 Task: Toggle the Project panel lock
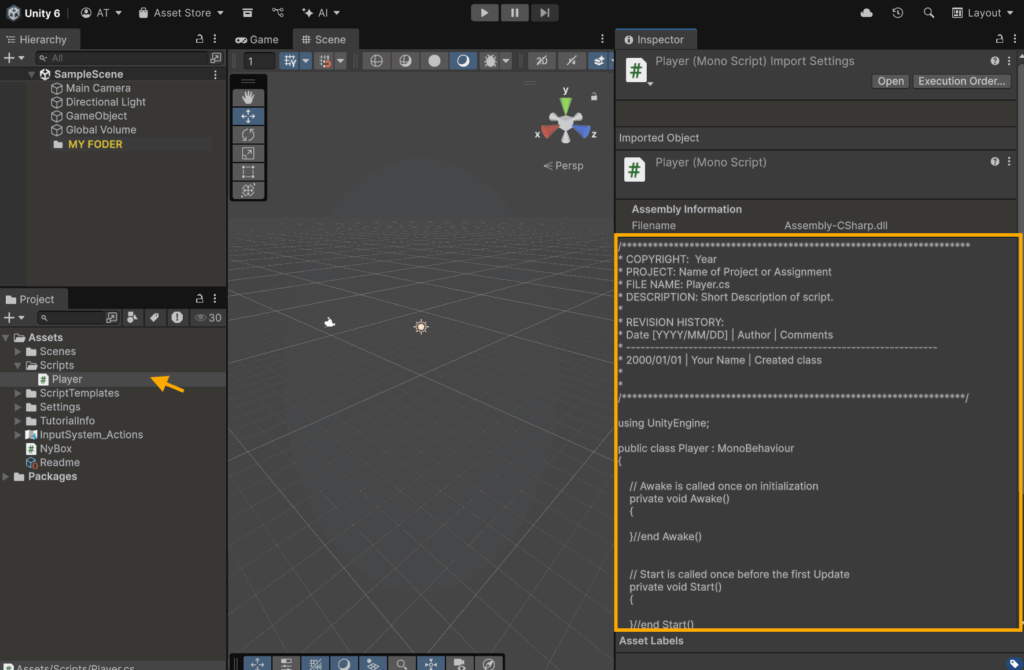coord(199,298)
